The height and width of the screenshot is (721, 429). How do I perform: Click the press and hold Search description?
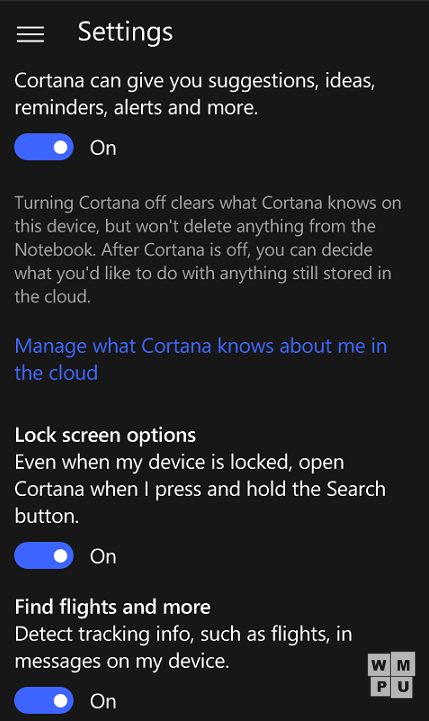(x=200, y=489)
